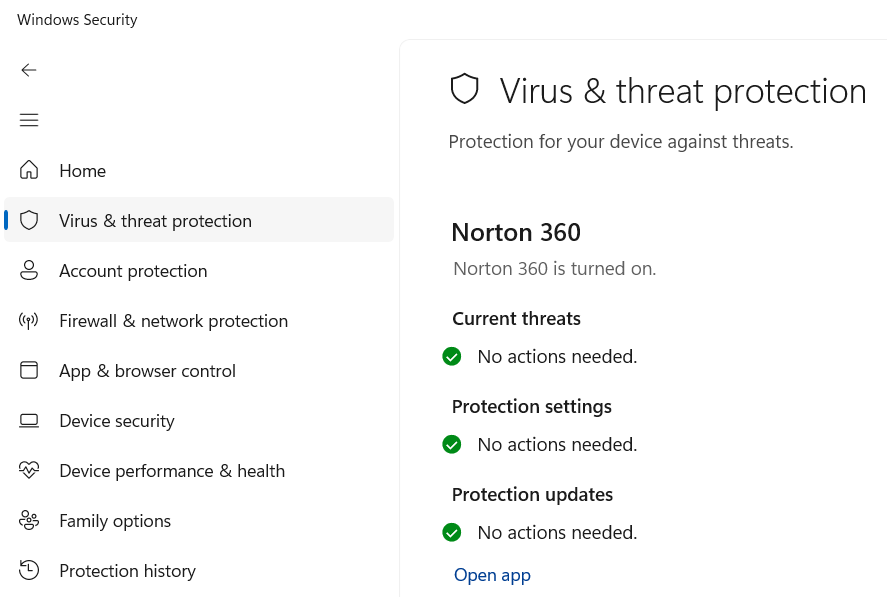The width and height of the screenshot is (887, 597).
Task: Open Protection history via its clock icon
Action: pos(29,570)
